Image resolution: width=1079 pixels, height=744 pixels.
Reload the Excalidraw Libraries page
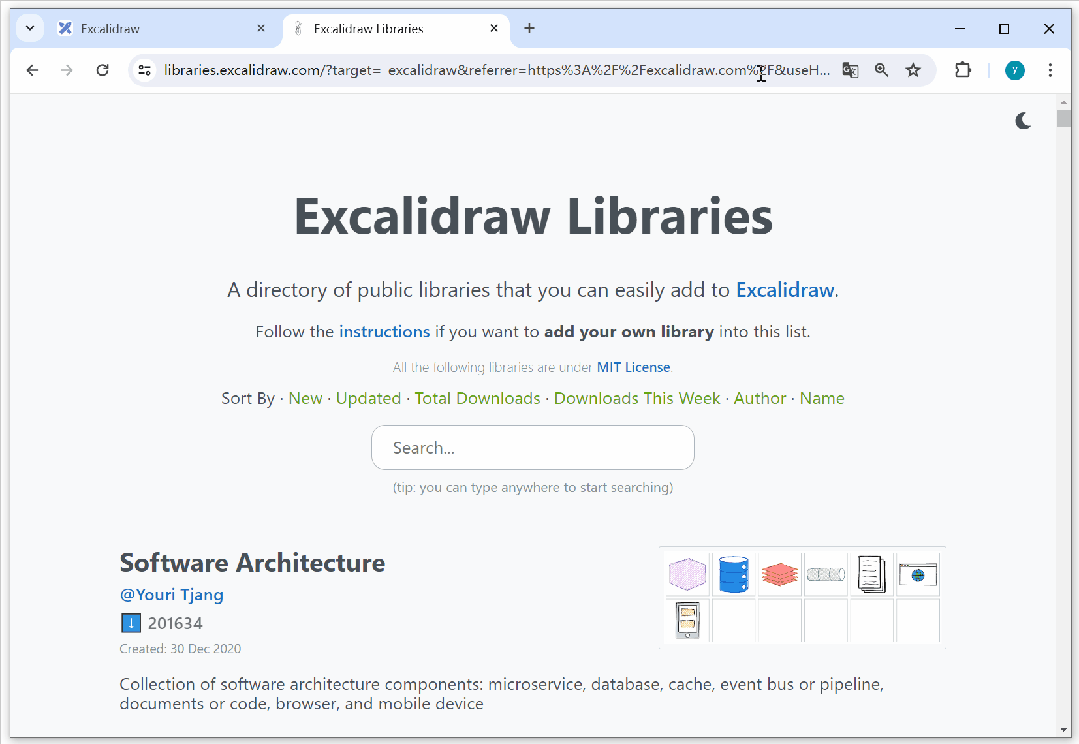(x=103, y=70)
